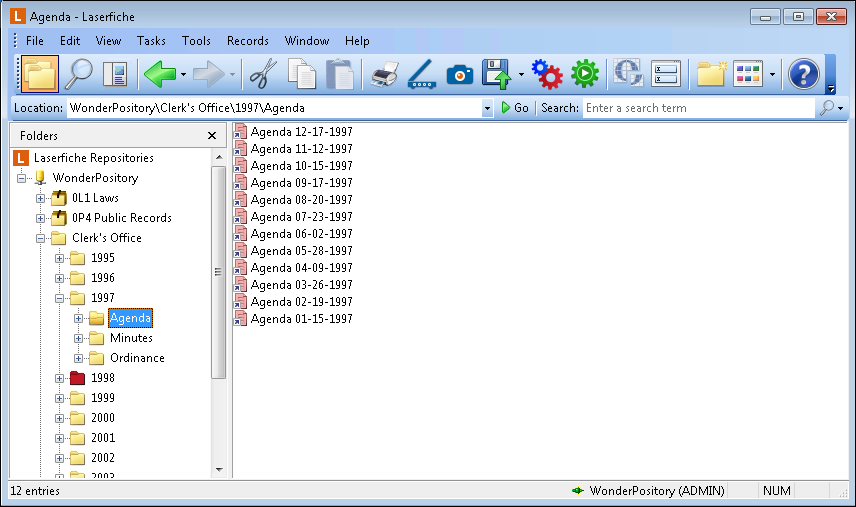Click the red 1998 folder icon
The image size is (856, 507).
[x=78, y=378]
